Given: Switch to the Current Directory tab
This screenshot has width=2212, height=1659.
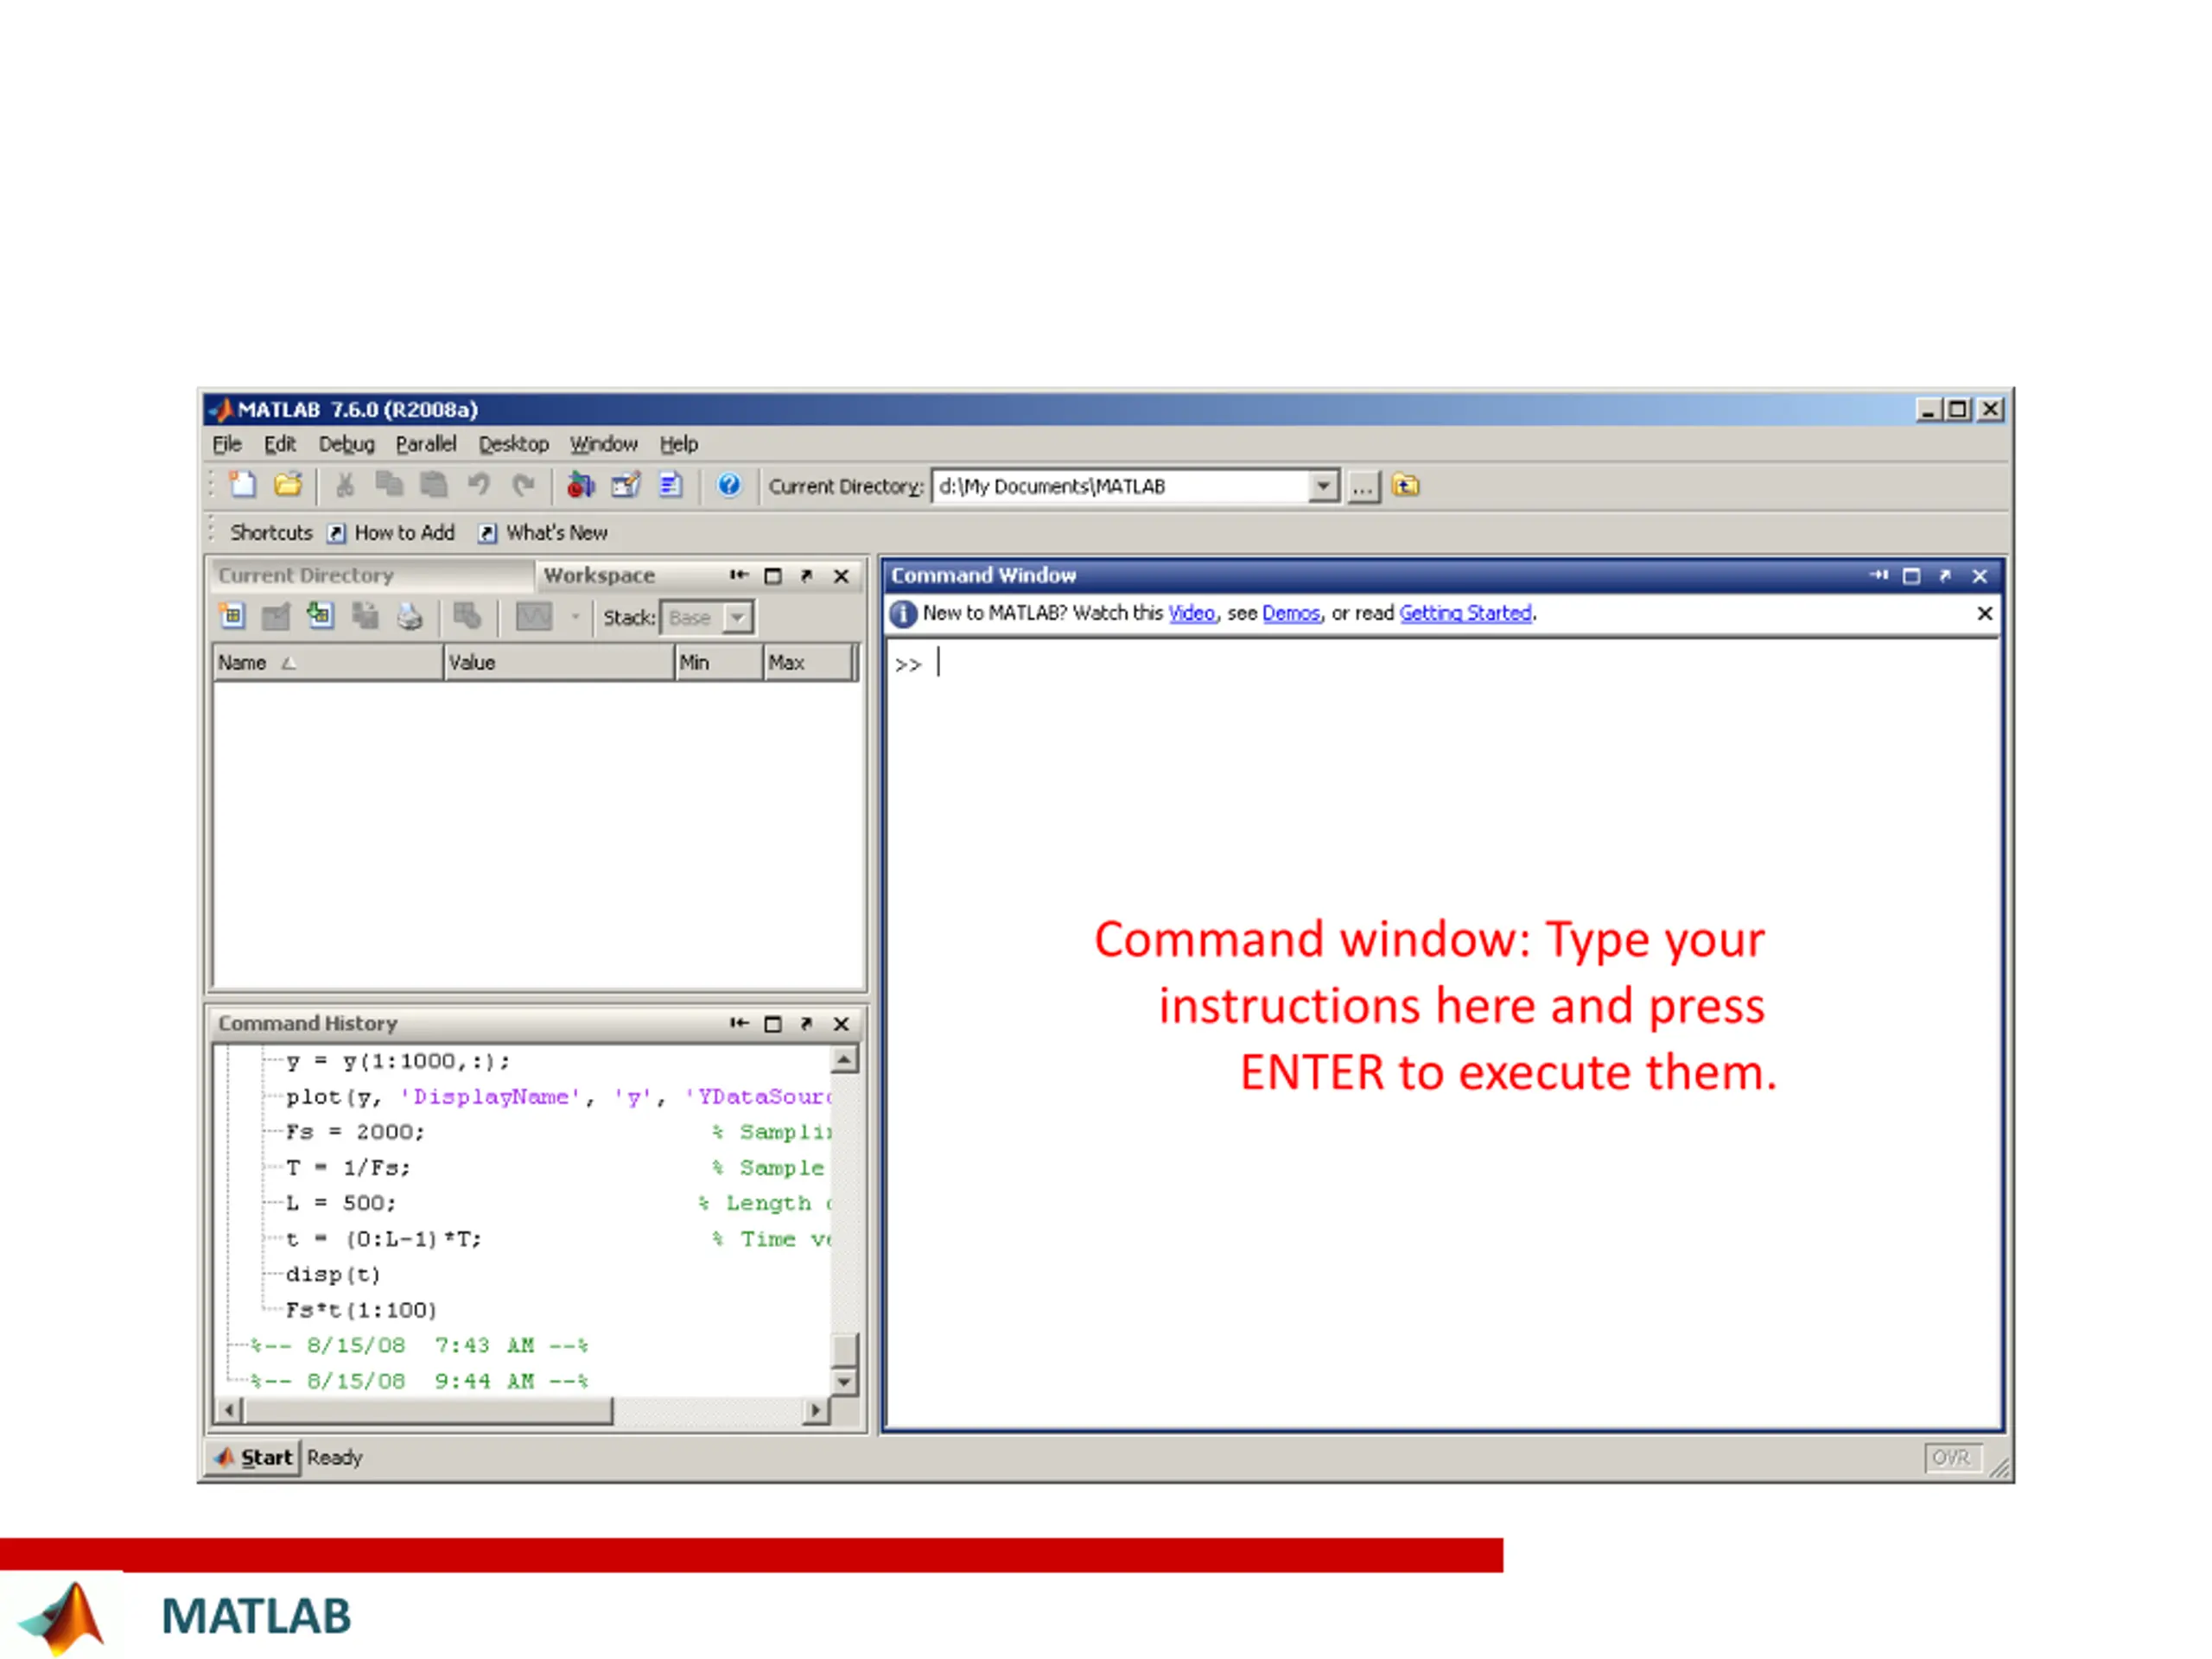Looking at the screenshot, I should (372, 576).
